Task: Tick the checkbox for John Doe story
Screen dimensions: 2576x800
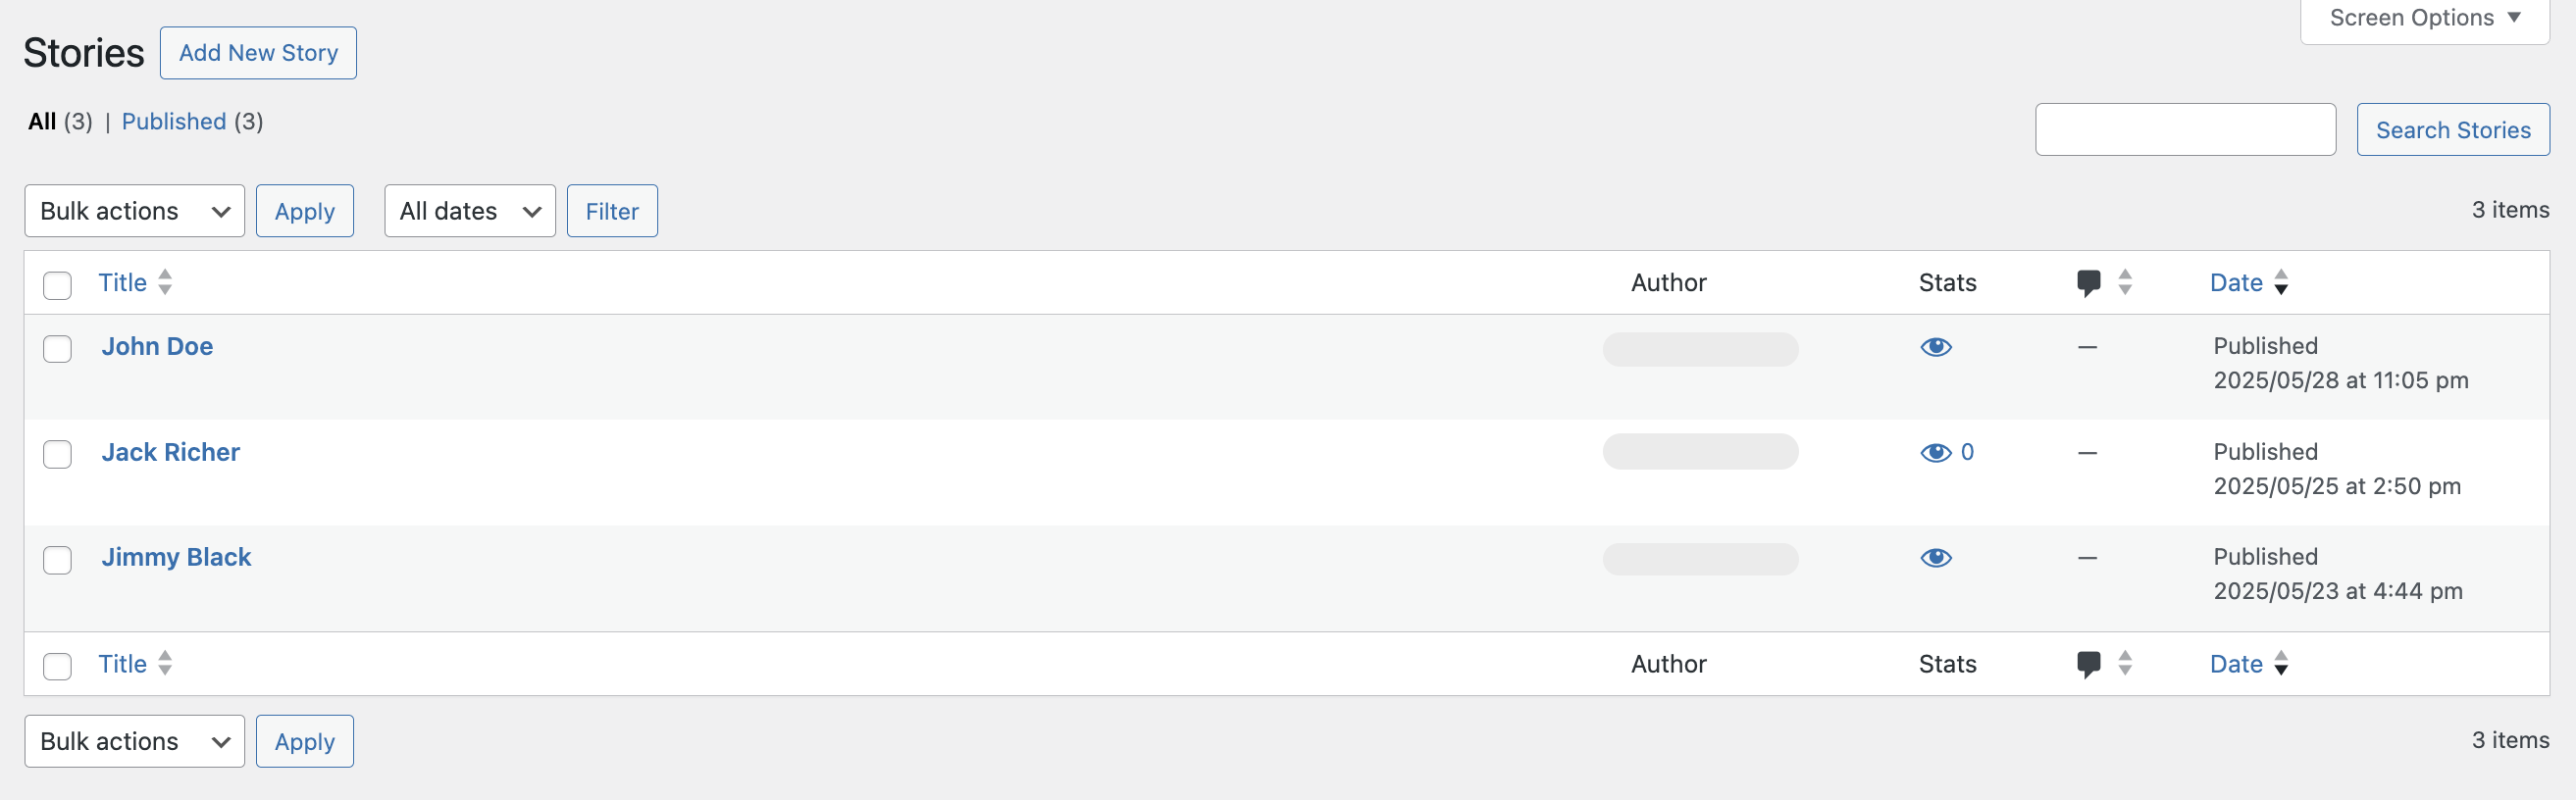Action: [x=58, y=349]
